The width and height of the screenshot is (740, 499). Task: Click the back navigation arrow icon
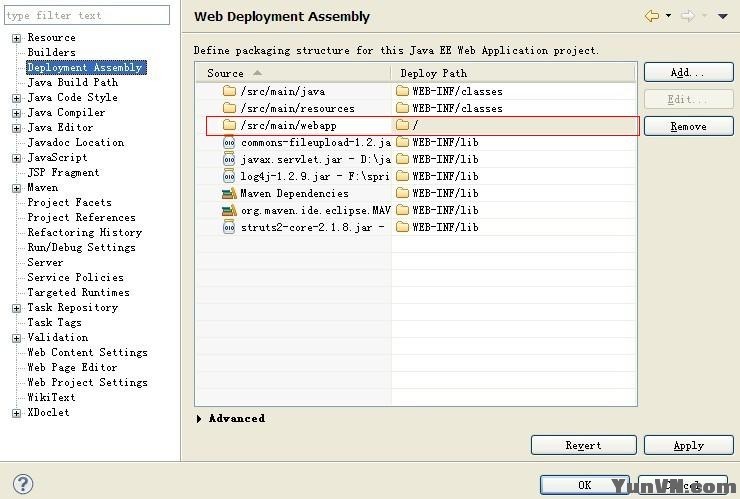[652, 16]
